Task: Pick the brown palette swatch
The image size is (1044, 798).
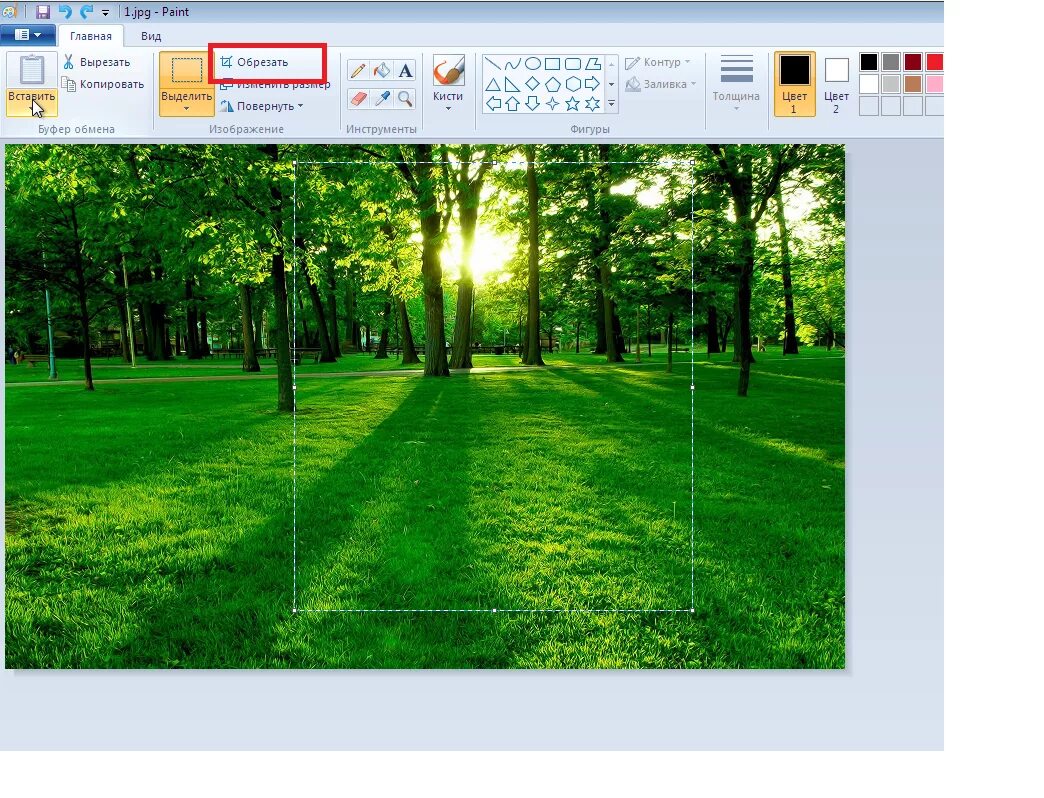Action: coord(913,84)
